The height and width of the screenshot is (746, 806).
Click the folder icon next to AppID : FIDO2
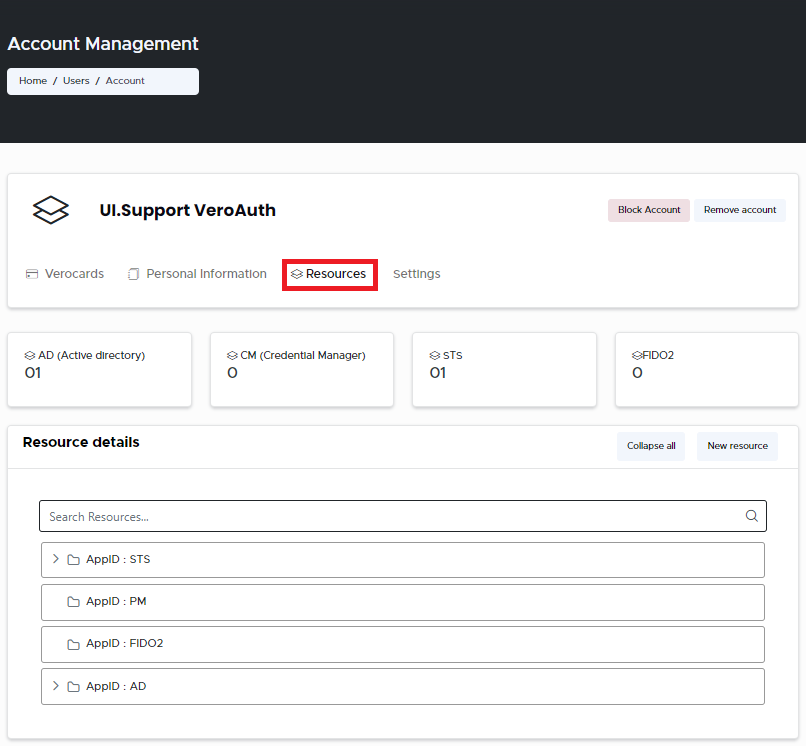click(72, 644)
